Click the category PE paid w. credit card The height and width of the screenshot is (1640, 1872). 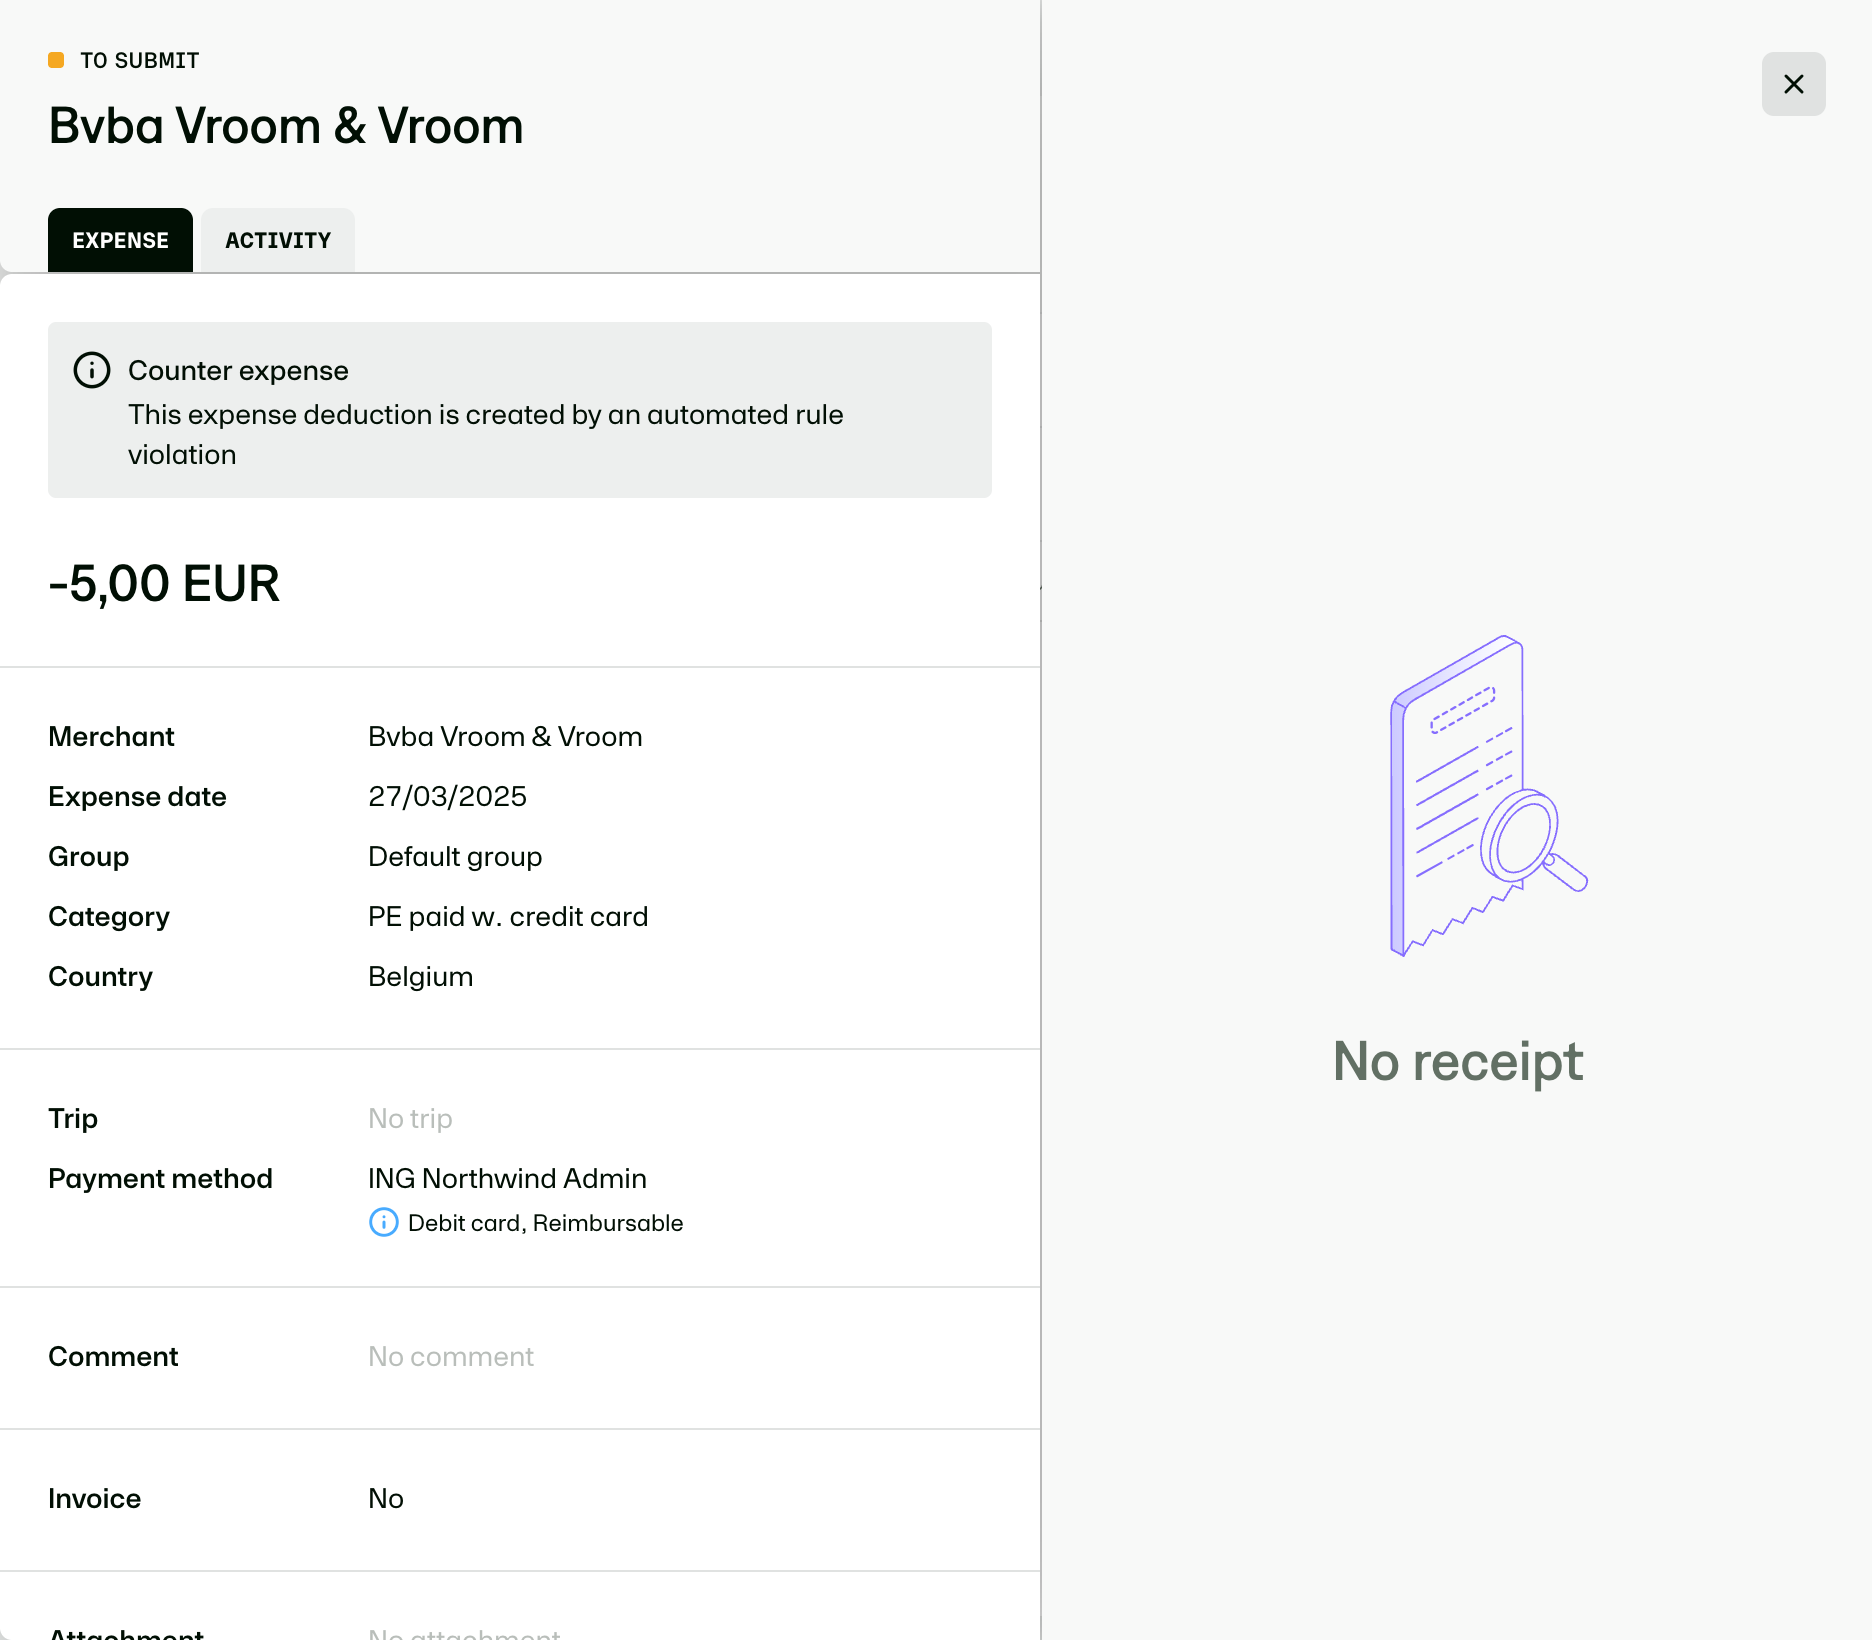tap(508, 917)
